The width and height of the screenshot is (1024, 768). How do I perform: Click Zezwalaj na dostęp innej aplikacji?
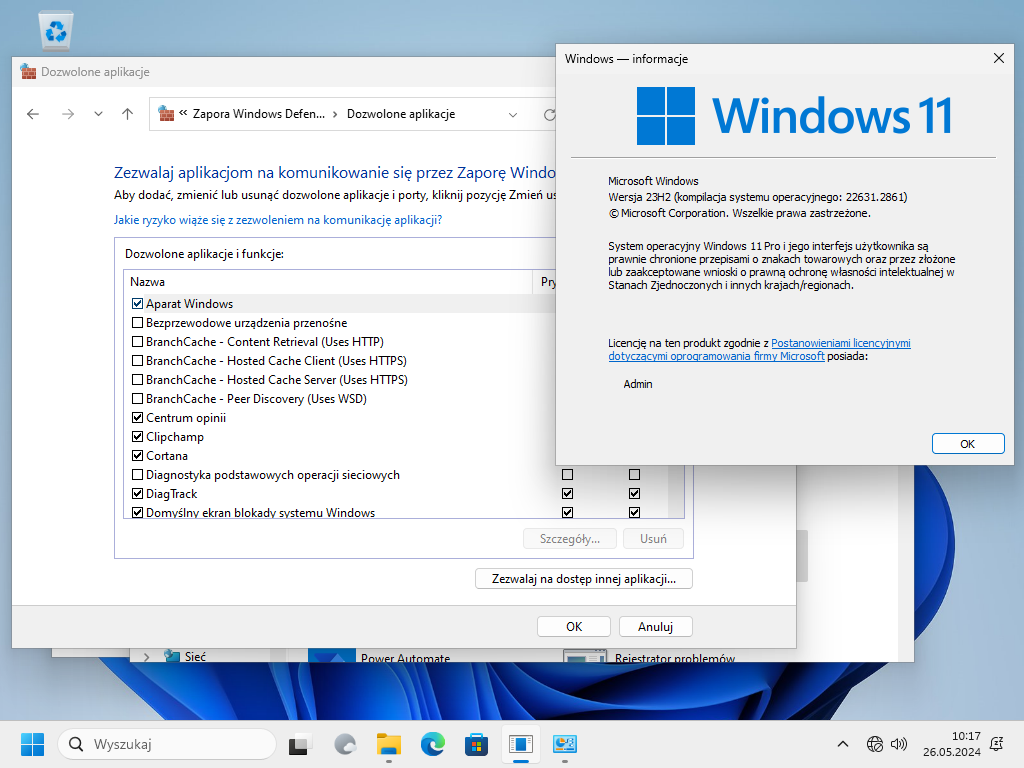click(584, 579)
